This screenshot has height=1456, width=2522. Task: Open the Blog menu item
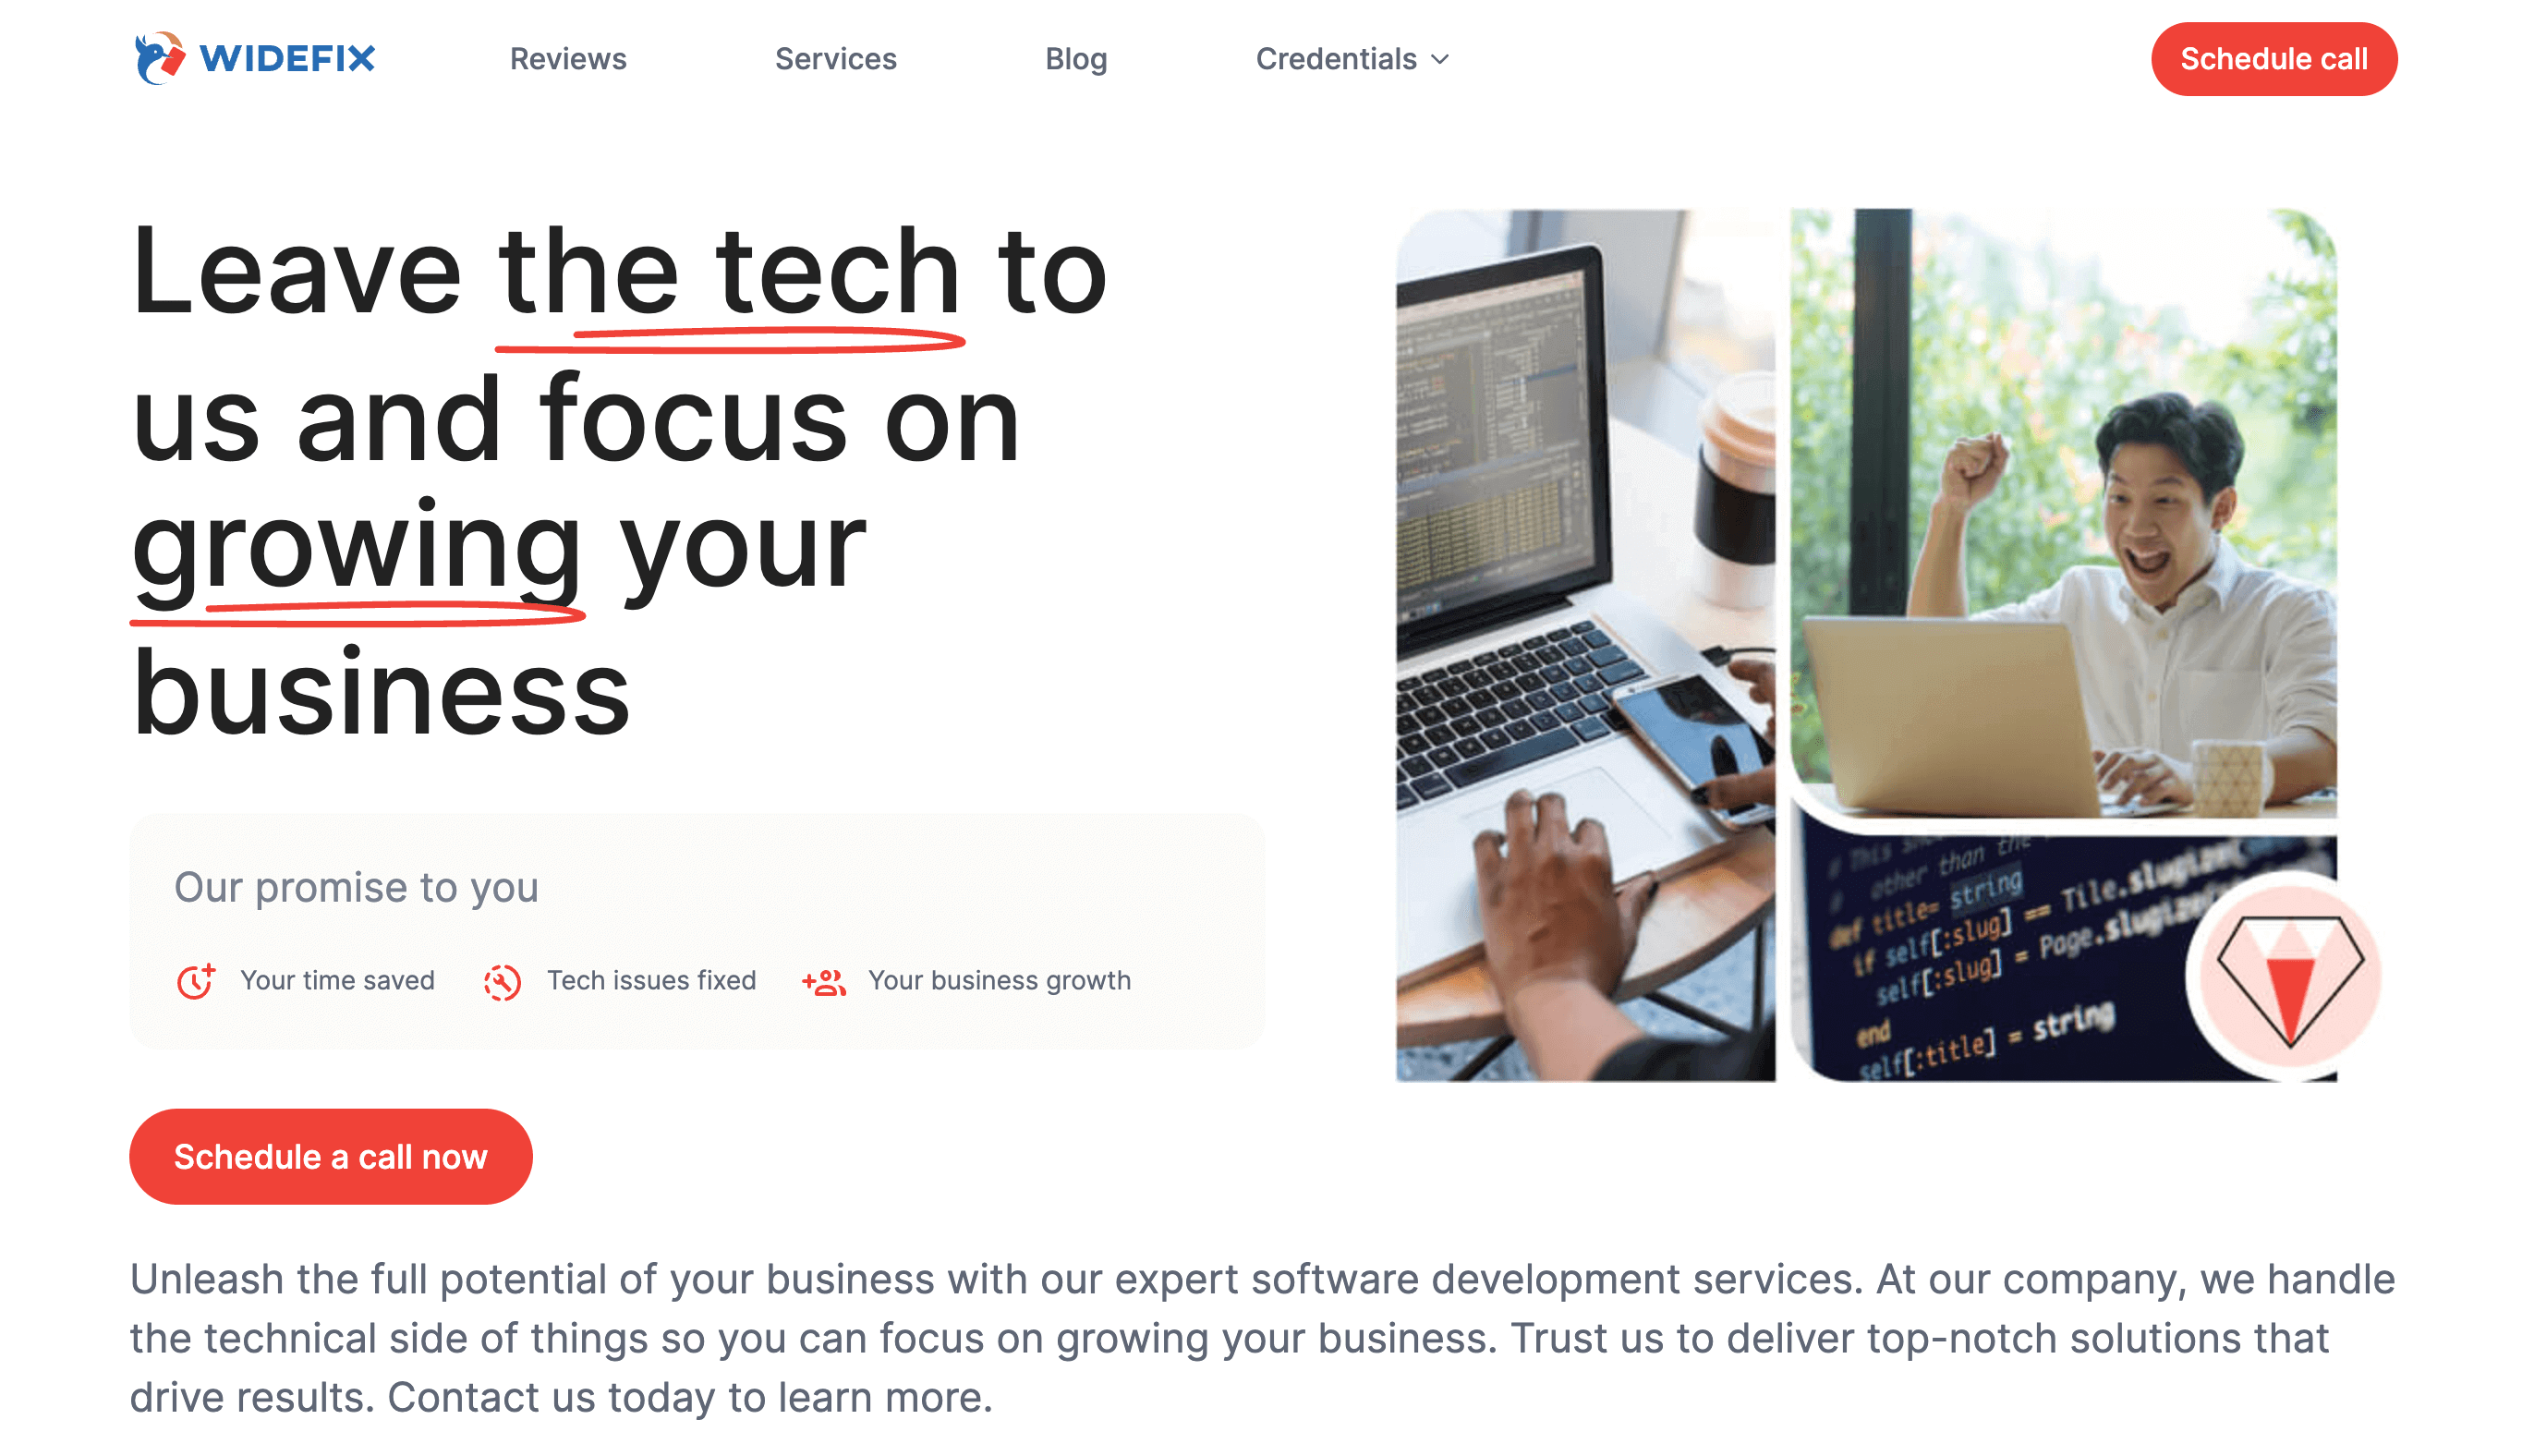[x=1074, y=59]
